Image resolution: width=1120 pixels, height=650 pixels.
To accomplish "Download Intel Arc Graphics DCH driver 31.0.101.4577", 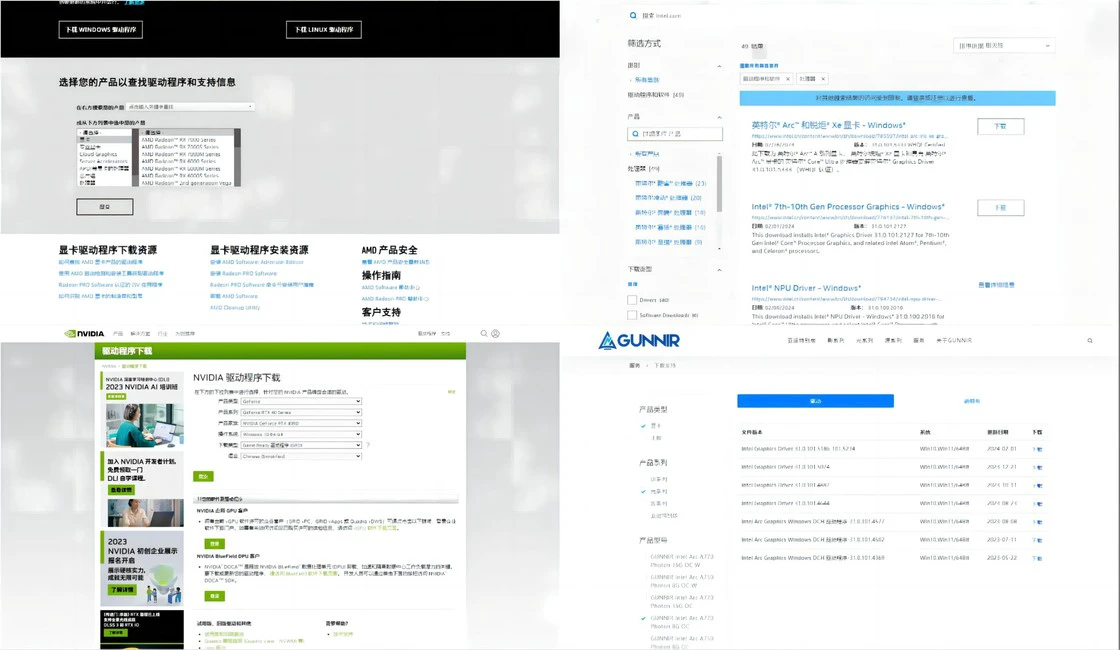I will 1038,521.
